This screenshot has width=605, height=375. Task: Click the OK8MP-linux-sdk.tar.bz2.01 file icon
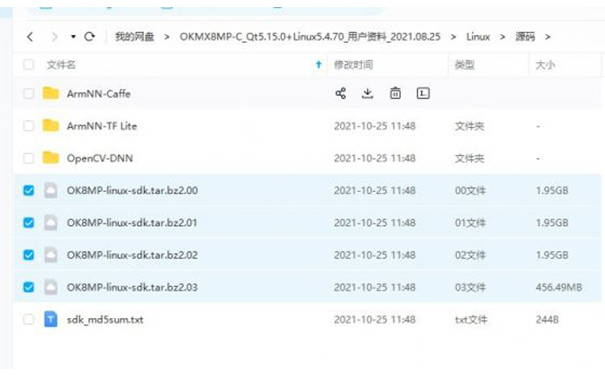51,223
